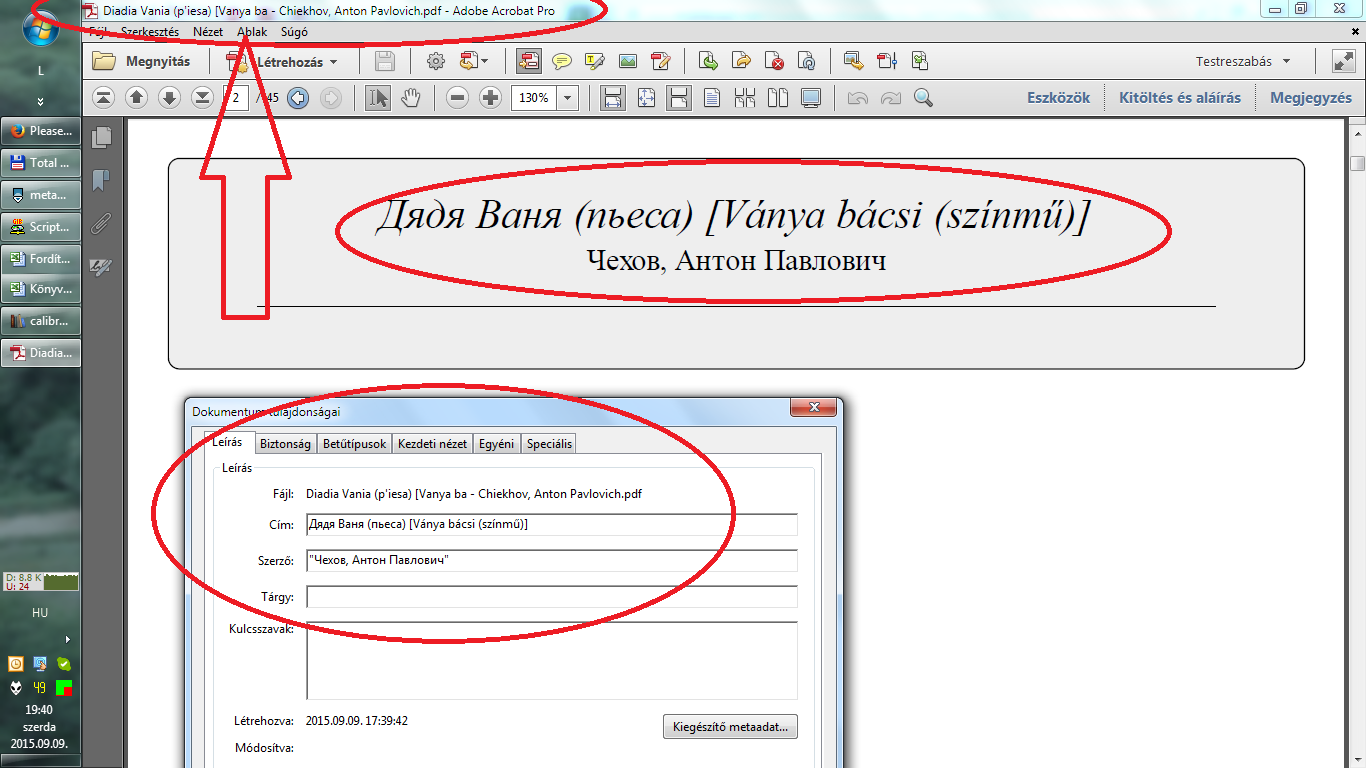The width and height of the screenshot is (1366, 768).
Task: Open the Súgó help menu
Action: point(295,32)
